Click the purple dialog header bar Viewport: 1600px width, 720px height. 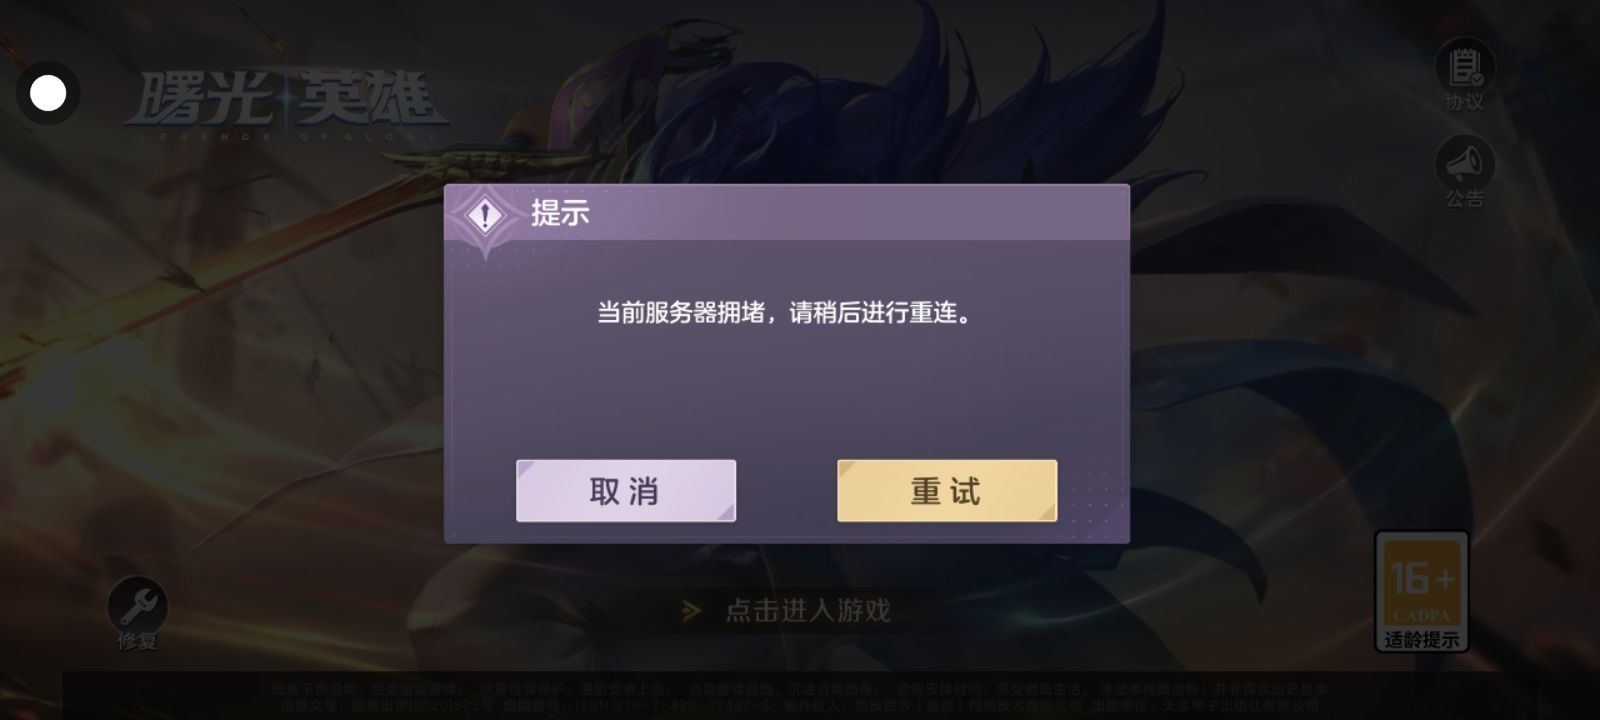(787, 213)
